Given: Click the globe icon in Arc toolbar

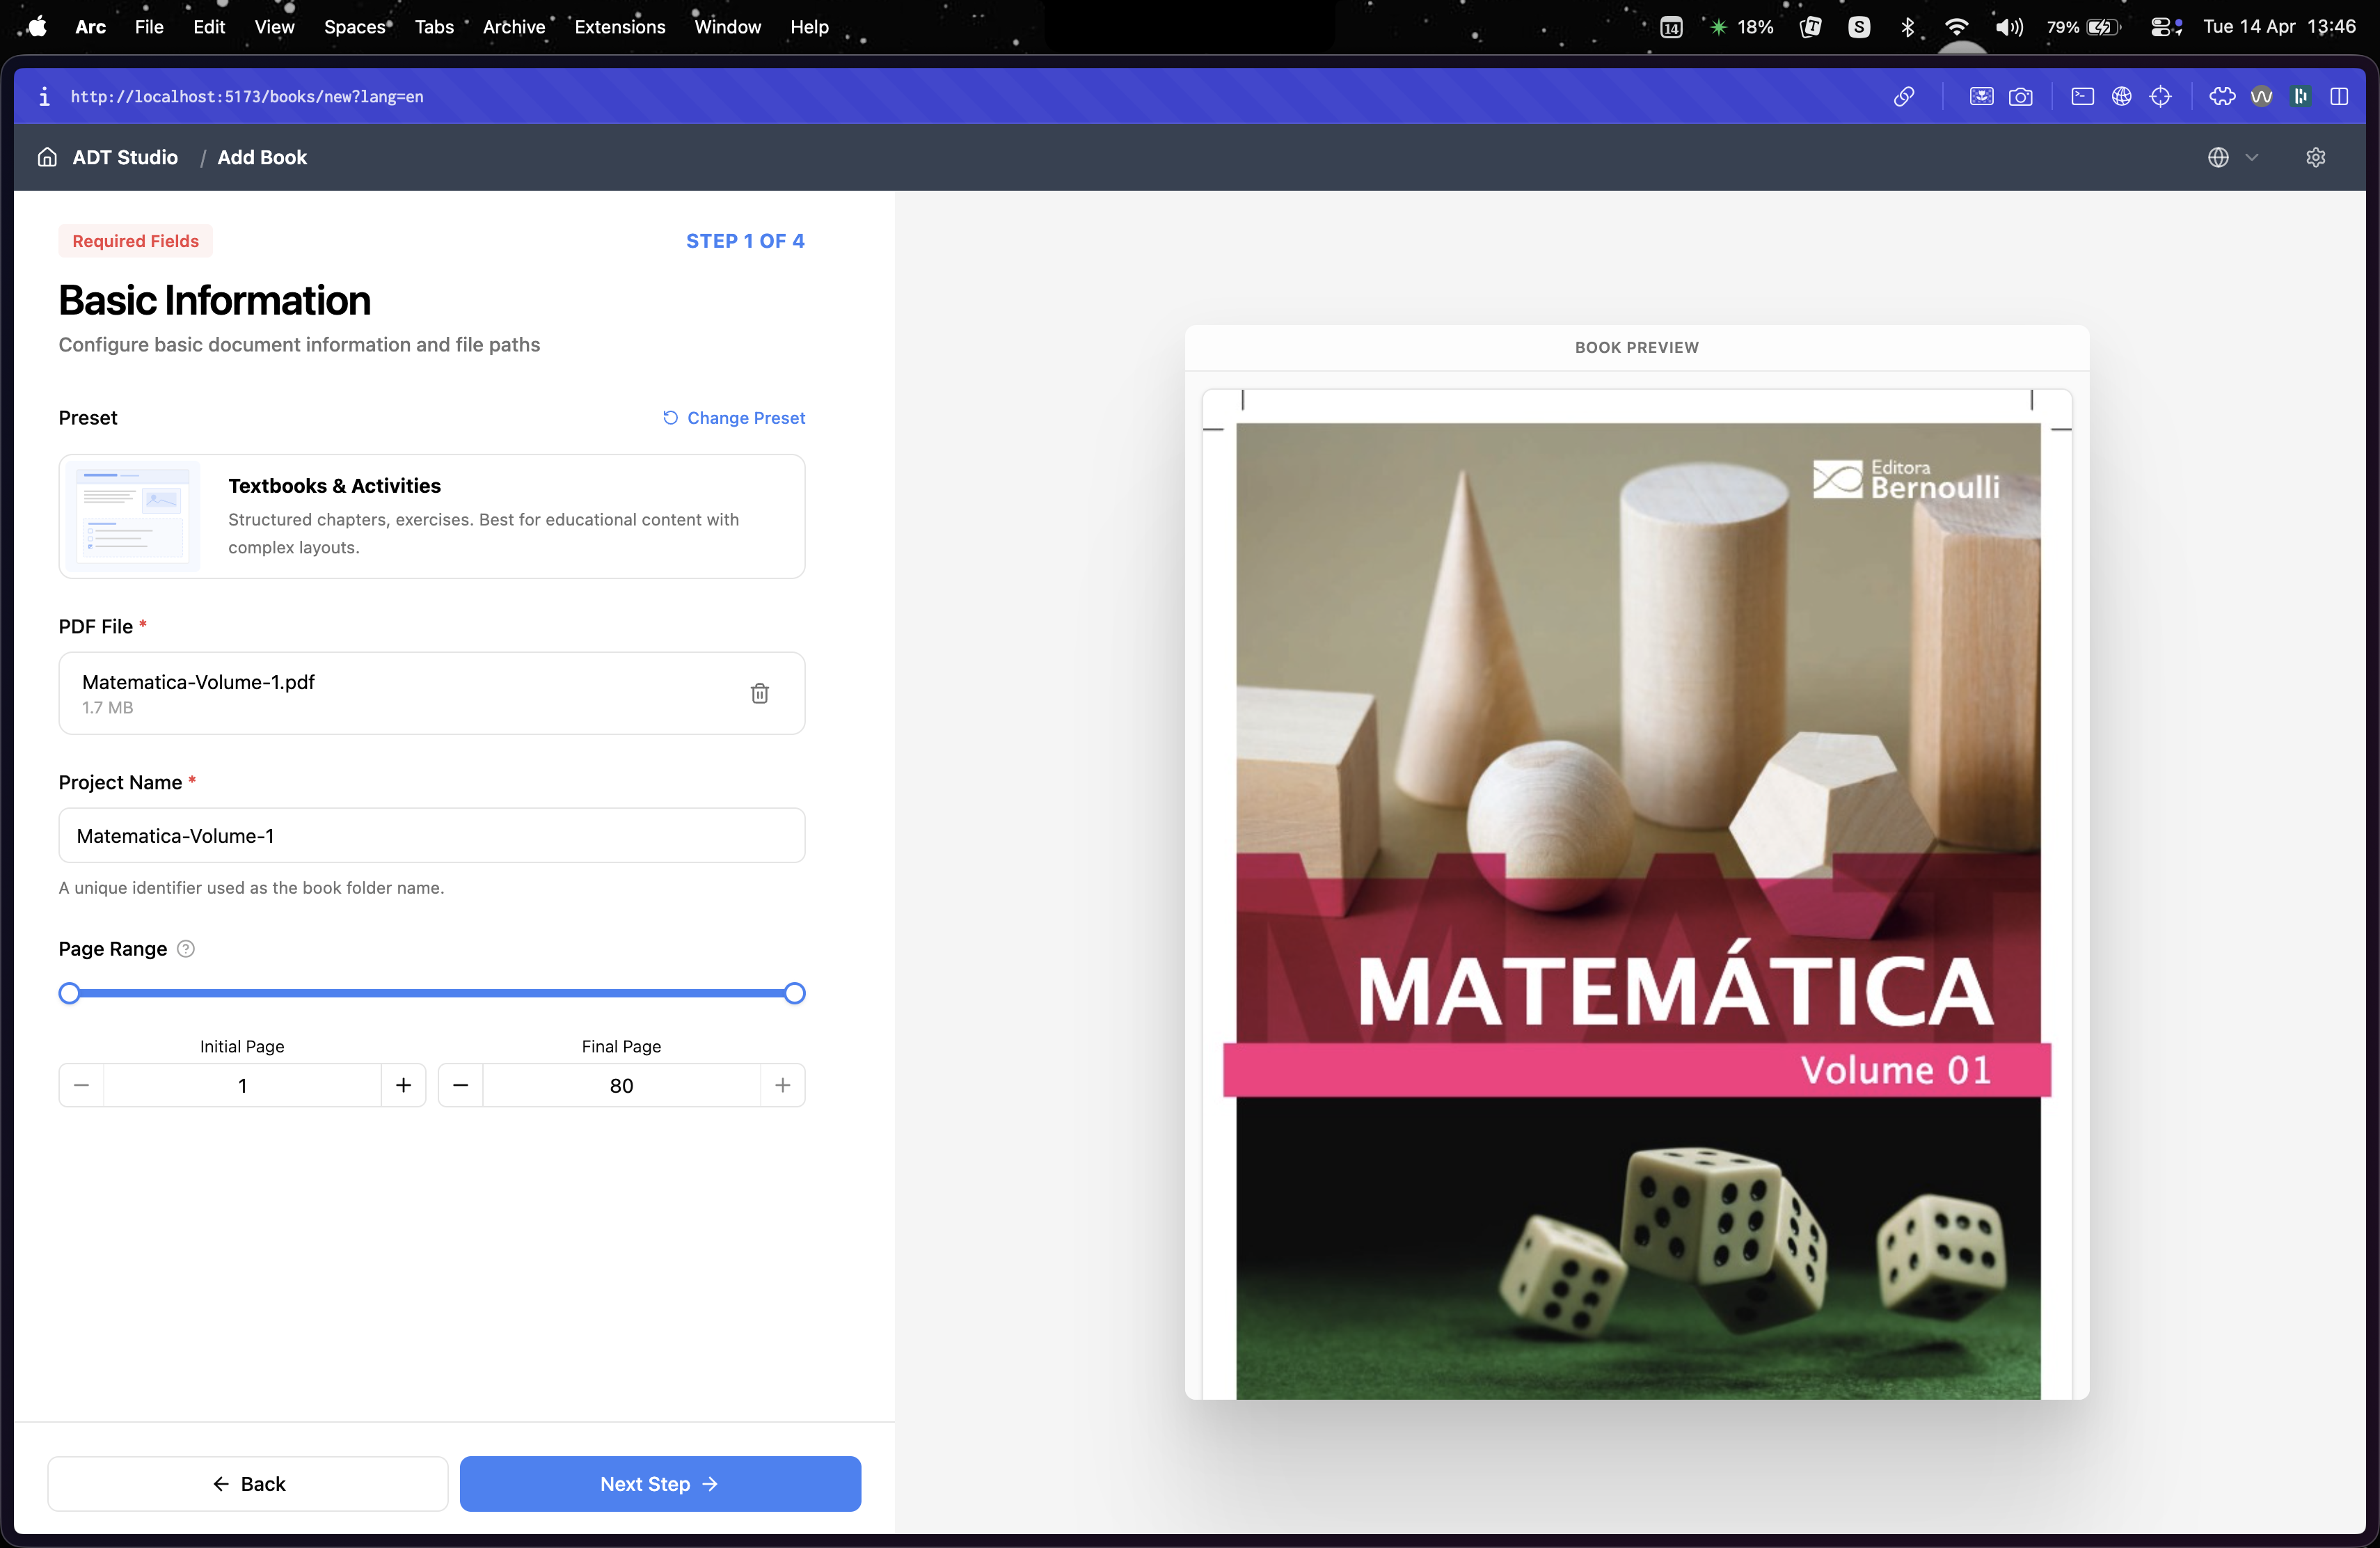Looking at the screenshot, I should tap(2122, 96).
